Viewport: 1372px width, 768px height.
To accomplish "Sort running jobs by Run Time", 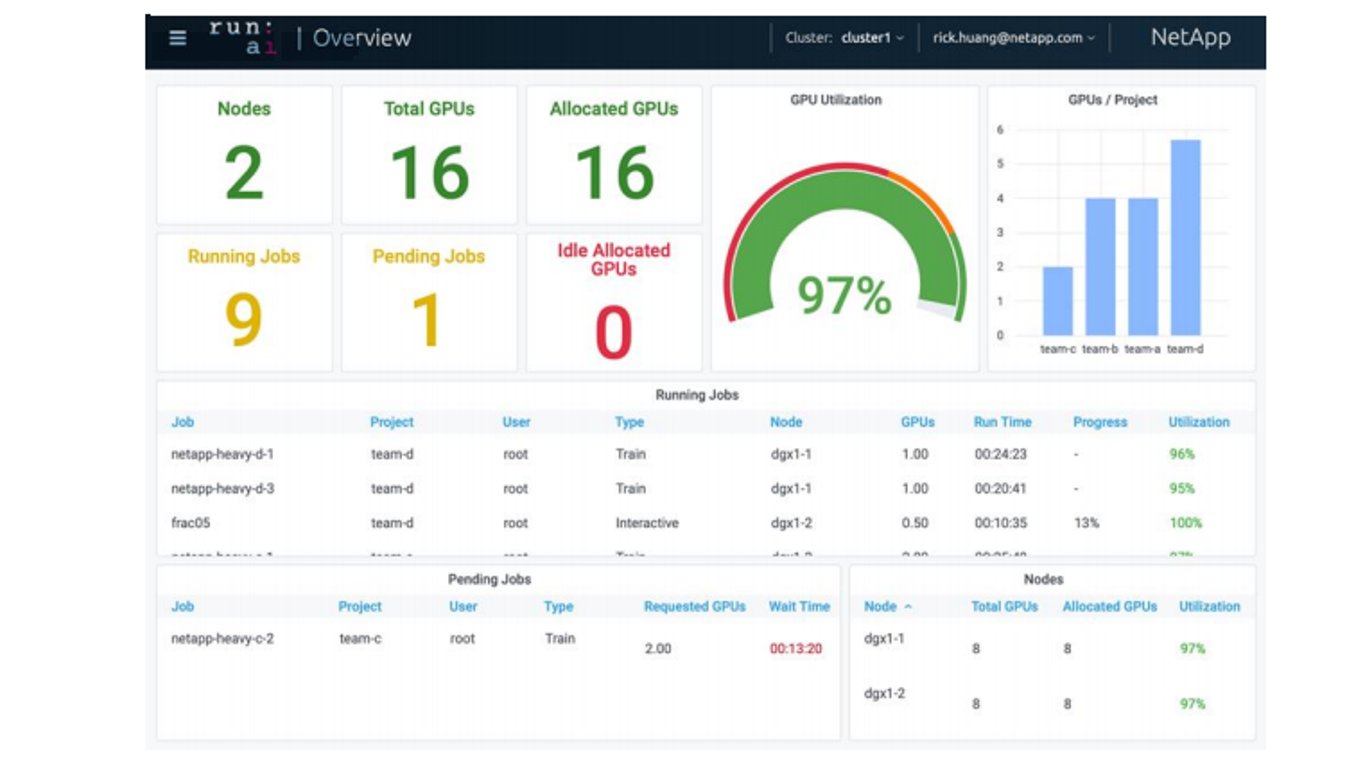I will 1002,422.
